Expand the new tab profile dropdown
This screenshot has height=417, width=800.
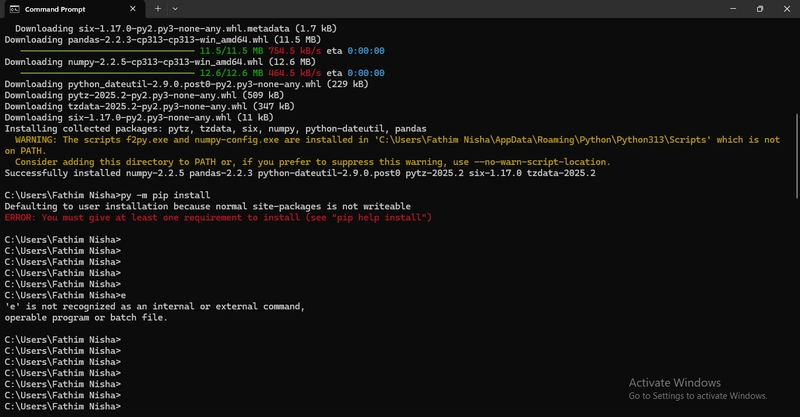coord(175,9)
